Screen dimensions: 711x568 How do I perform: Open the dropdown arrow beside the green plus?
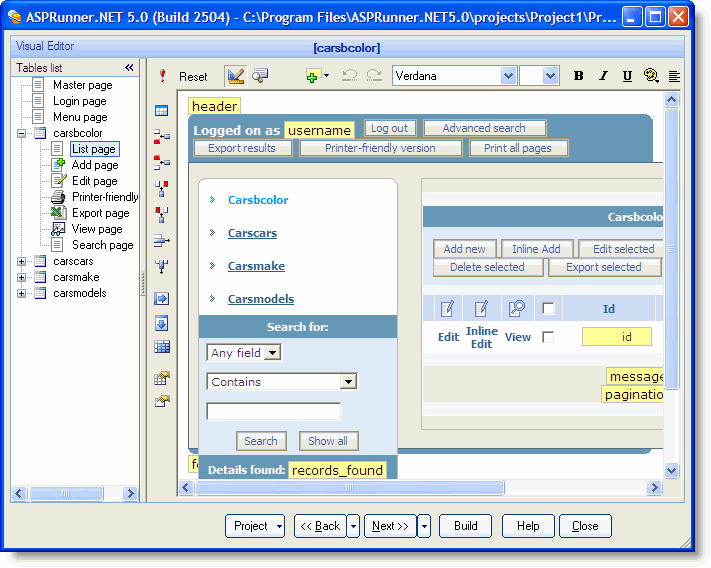[326, 76]
